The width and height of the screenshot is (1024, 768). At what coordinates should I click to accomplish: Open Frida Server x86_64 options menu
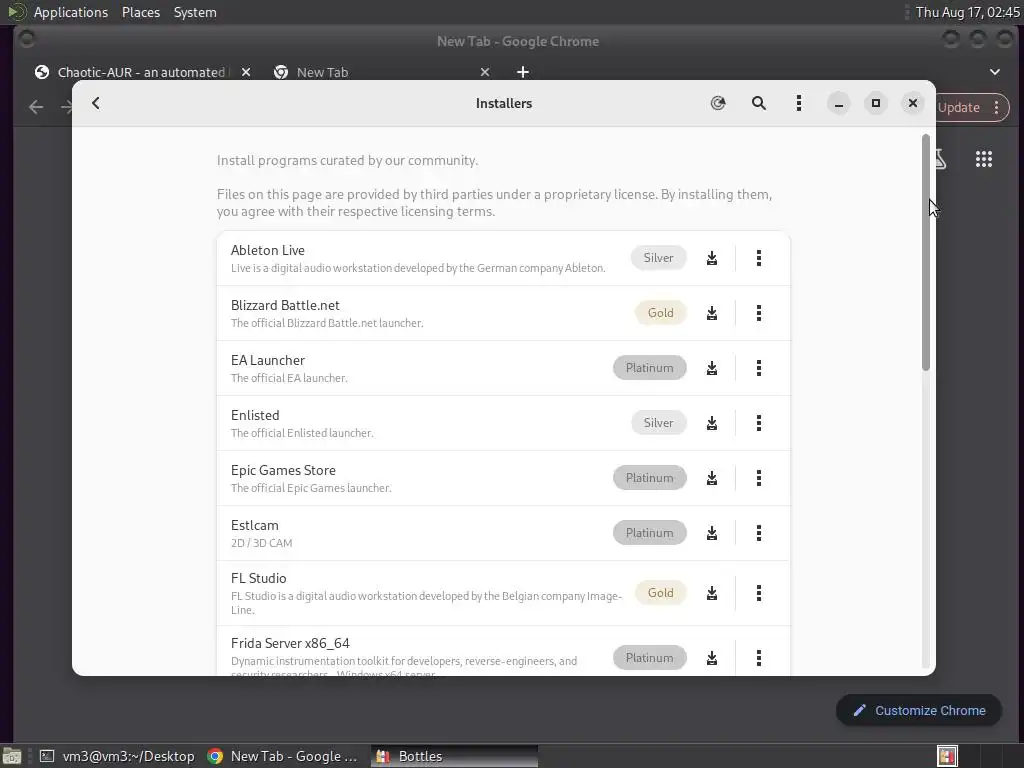[x=758, y=658]
